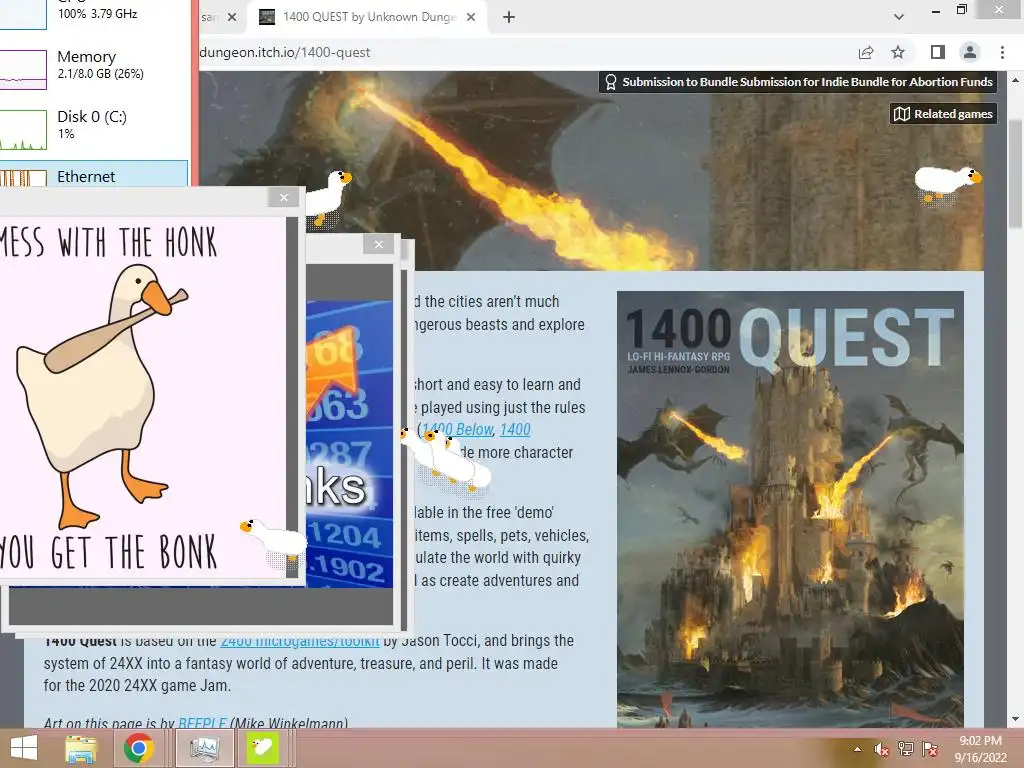The image size is (1024, 768).
Task: Follow the second 1400 link
Action: [x=515, y=429]
